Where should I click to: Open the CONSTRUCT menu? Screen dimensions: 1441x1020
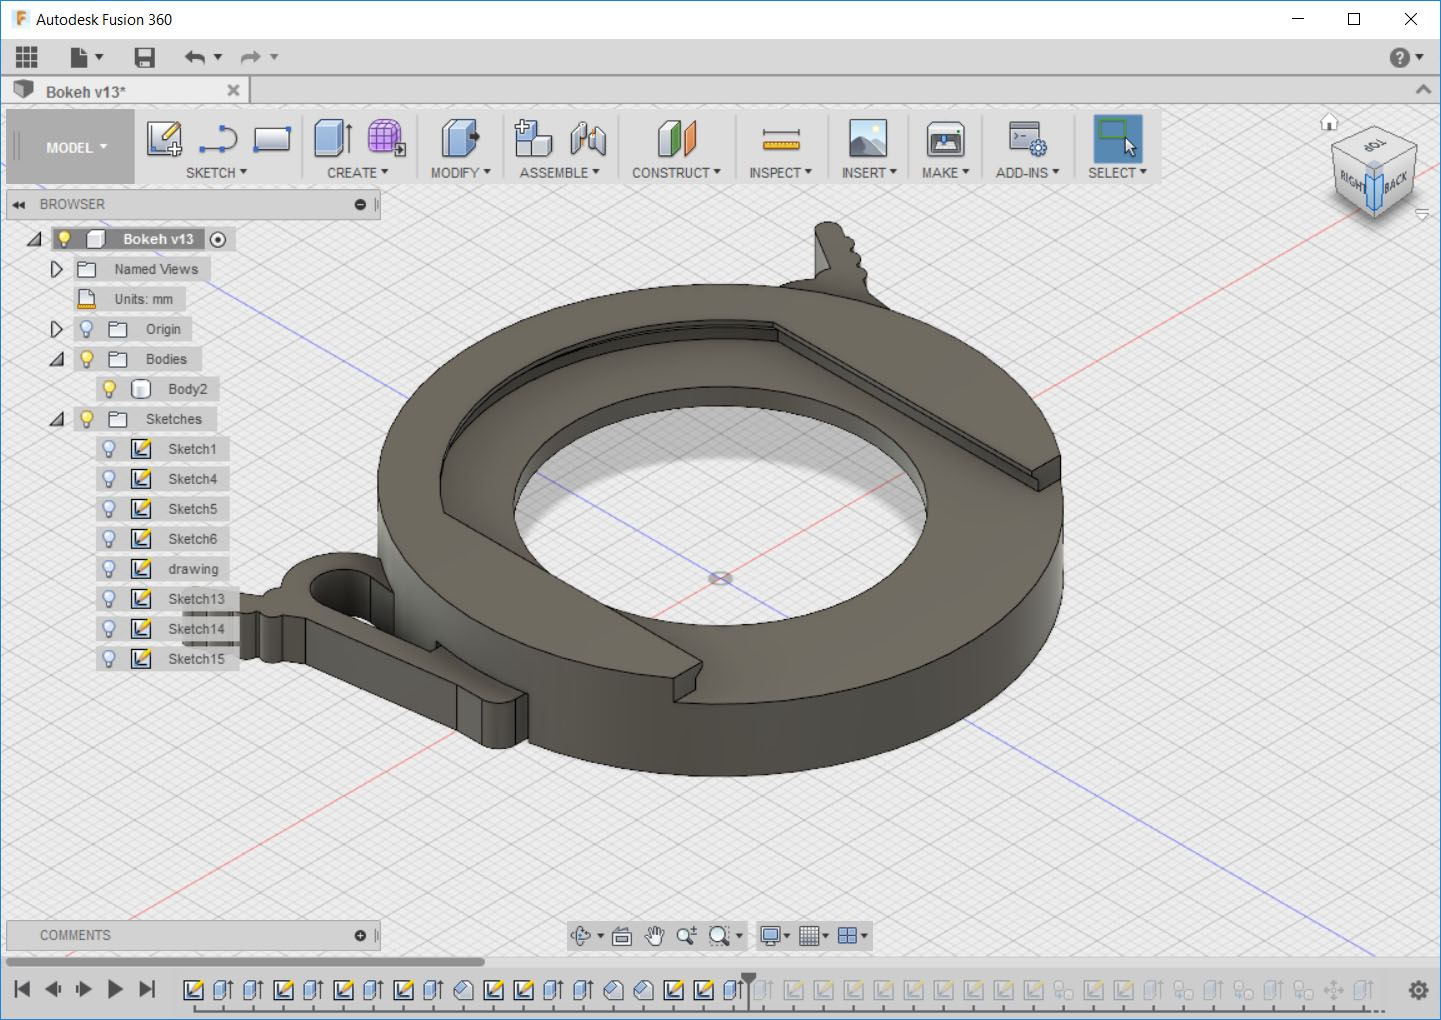pos(676,173)
